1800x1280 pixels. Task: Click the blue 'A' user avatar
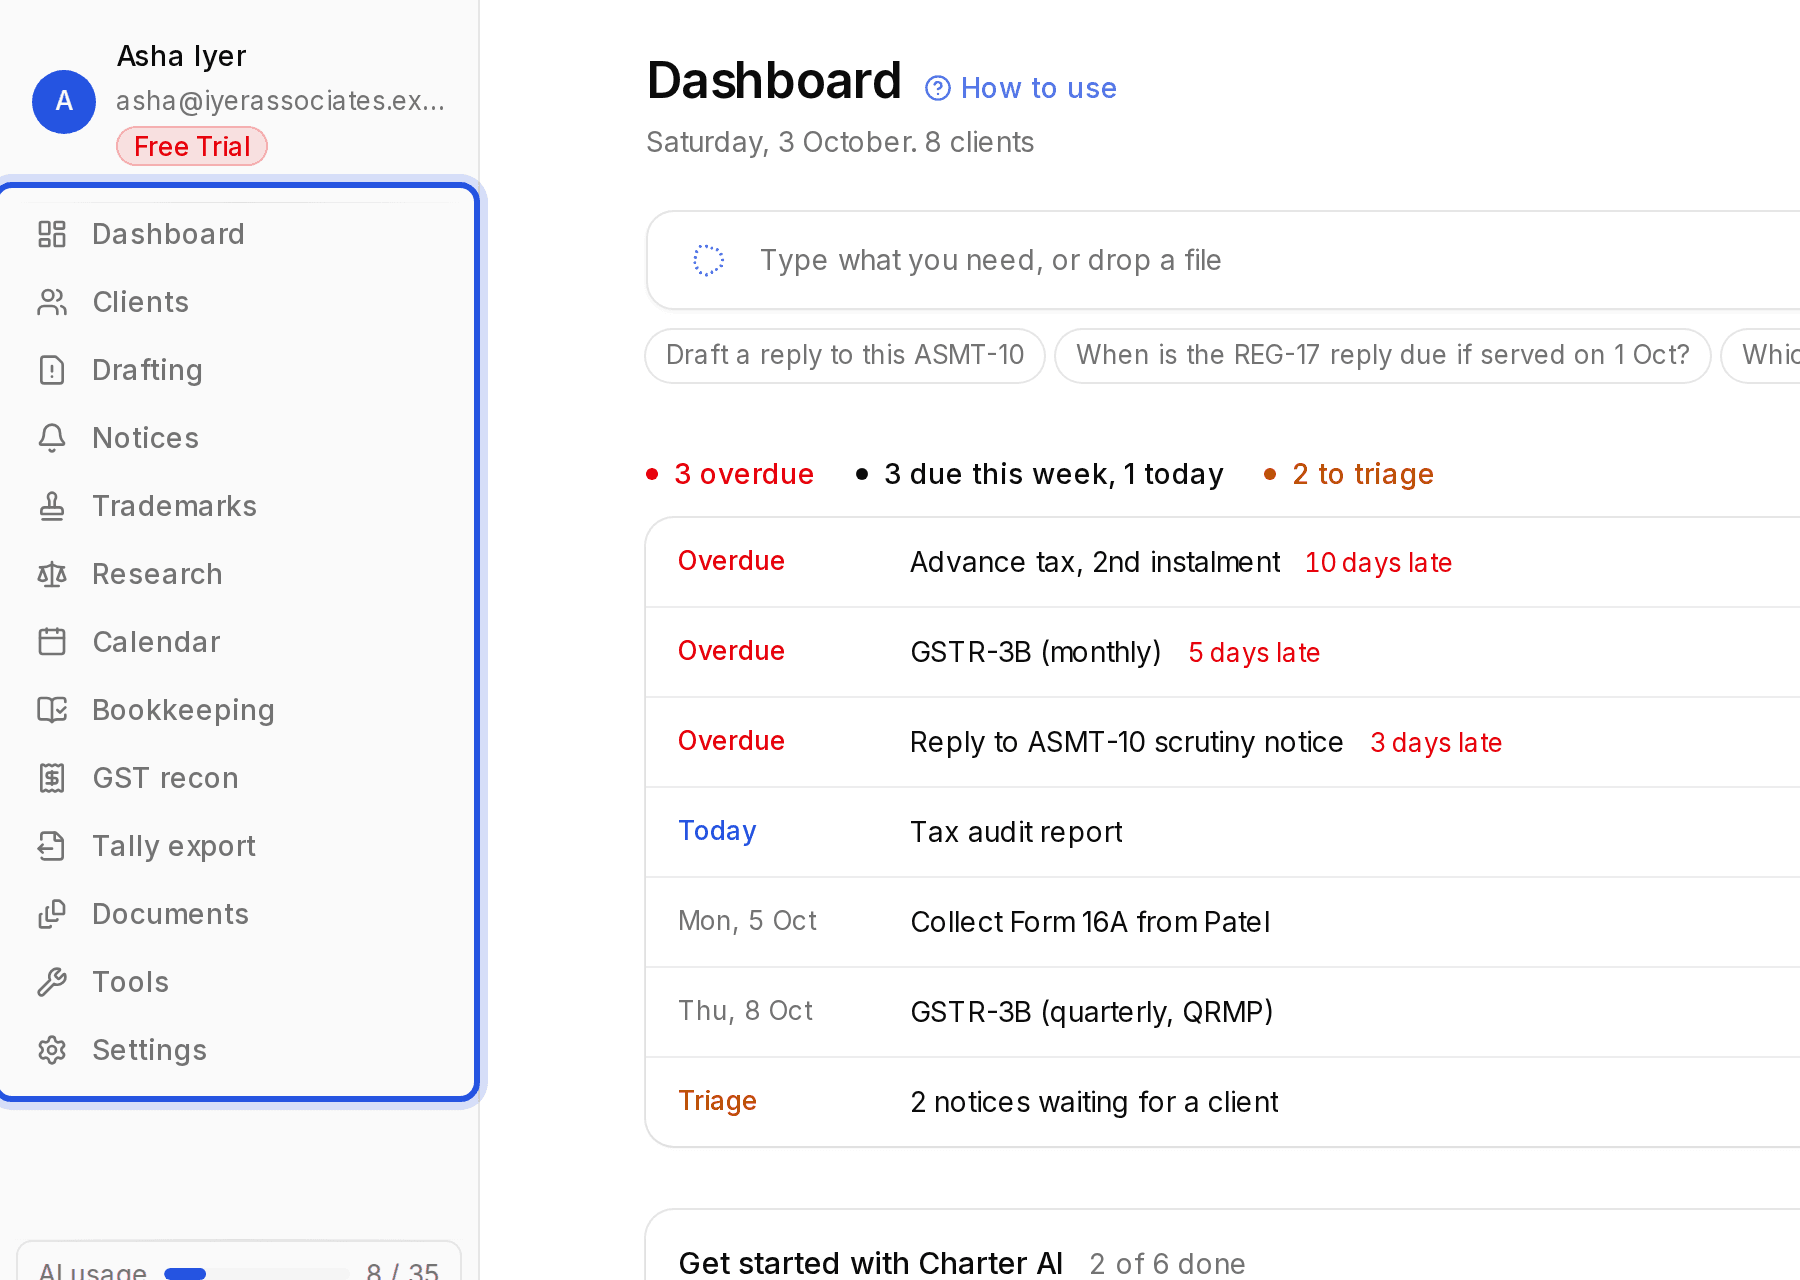[64, 101]
